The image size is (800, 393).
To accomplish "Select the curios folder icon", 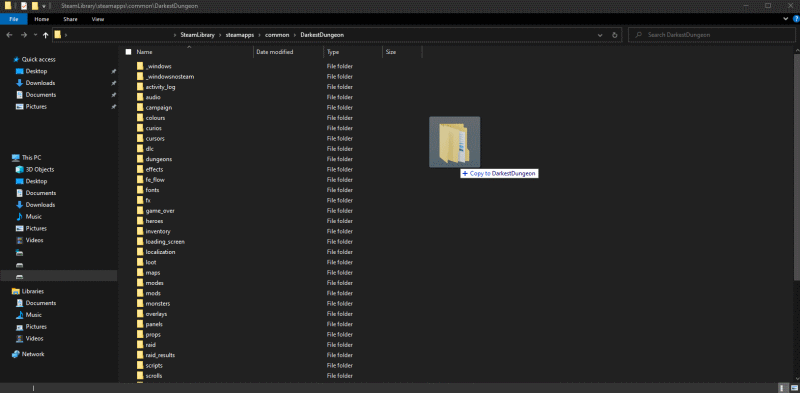I will click(140, 128).
